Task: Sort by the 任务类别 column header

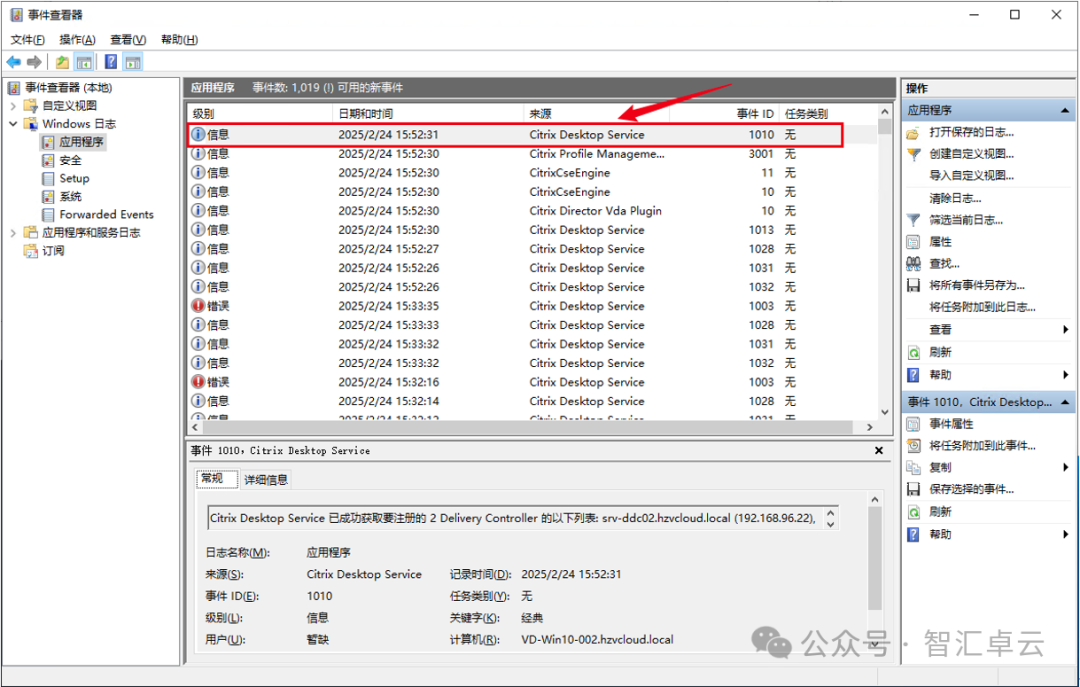Action: (828, 114)
